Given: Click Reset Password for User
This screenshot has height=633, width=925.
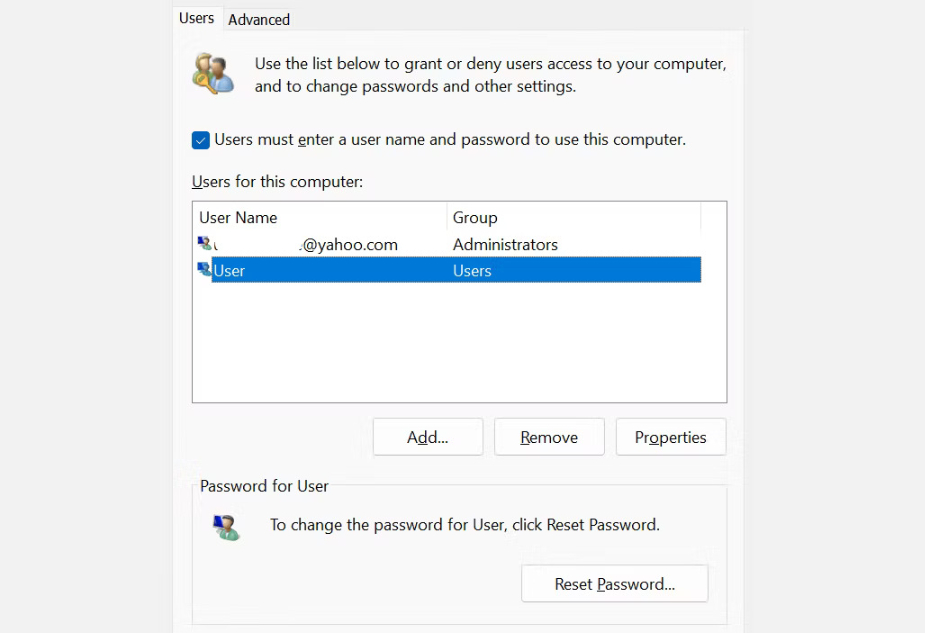Looking at the screenshot, I should coord(614,583).
